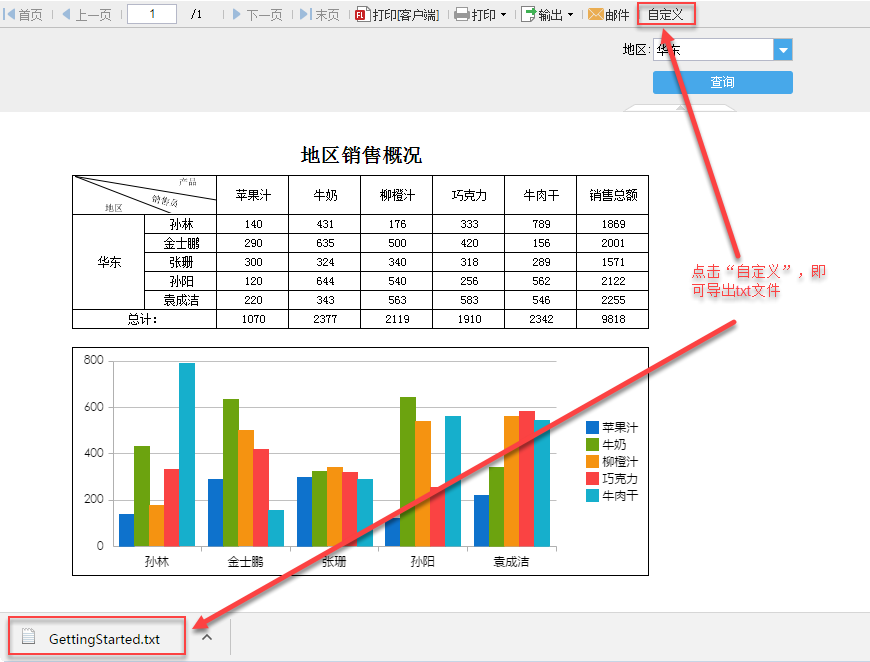Click the 牛奶 legend color swatch
The height and width of the screenshot is (662, 870).
(592, 444)
